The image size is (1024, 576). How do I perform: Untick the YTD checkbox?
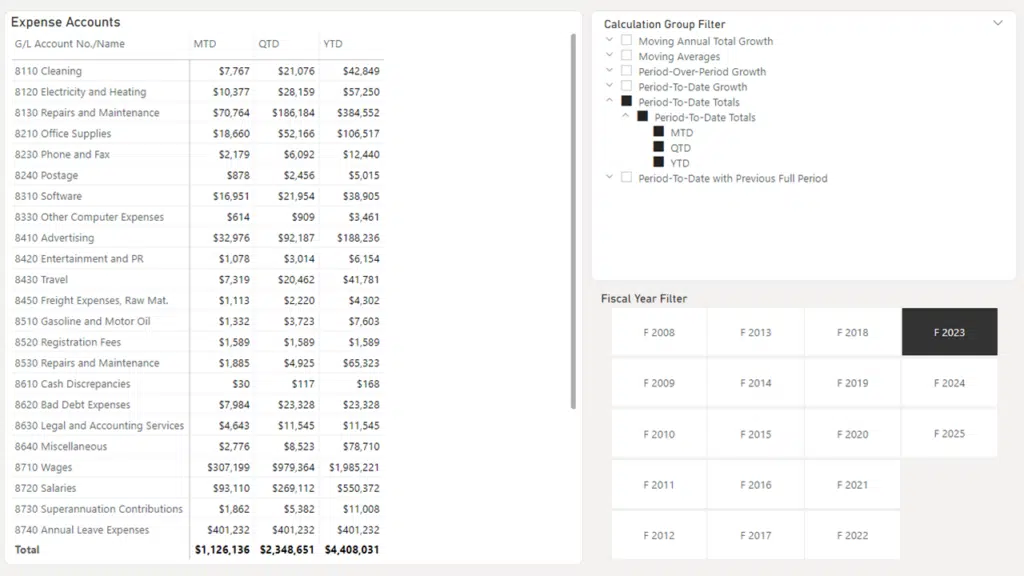click(658, 162)
